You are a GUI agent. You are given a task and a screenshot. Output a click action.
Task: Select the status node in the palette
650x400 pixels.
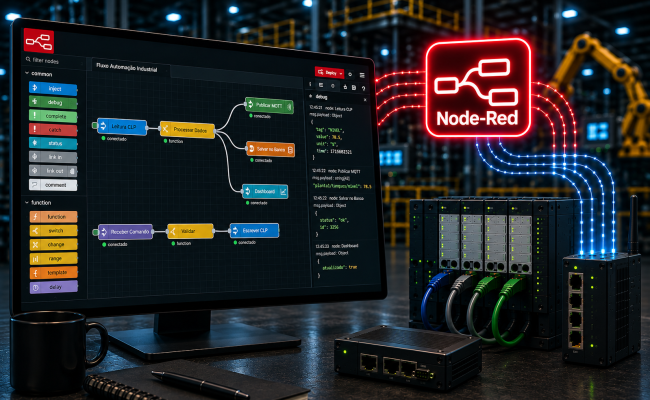tap(53, 143)
